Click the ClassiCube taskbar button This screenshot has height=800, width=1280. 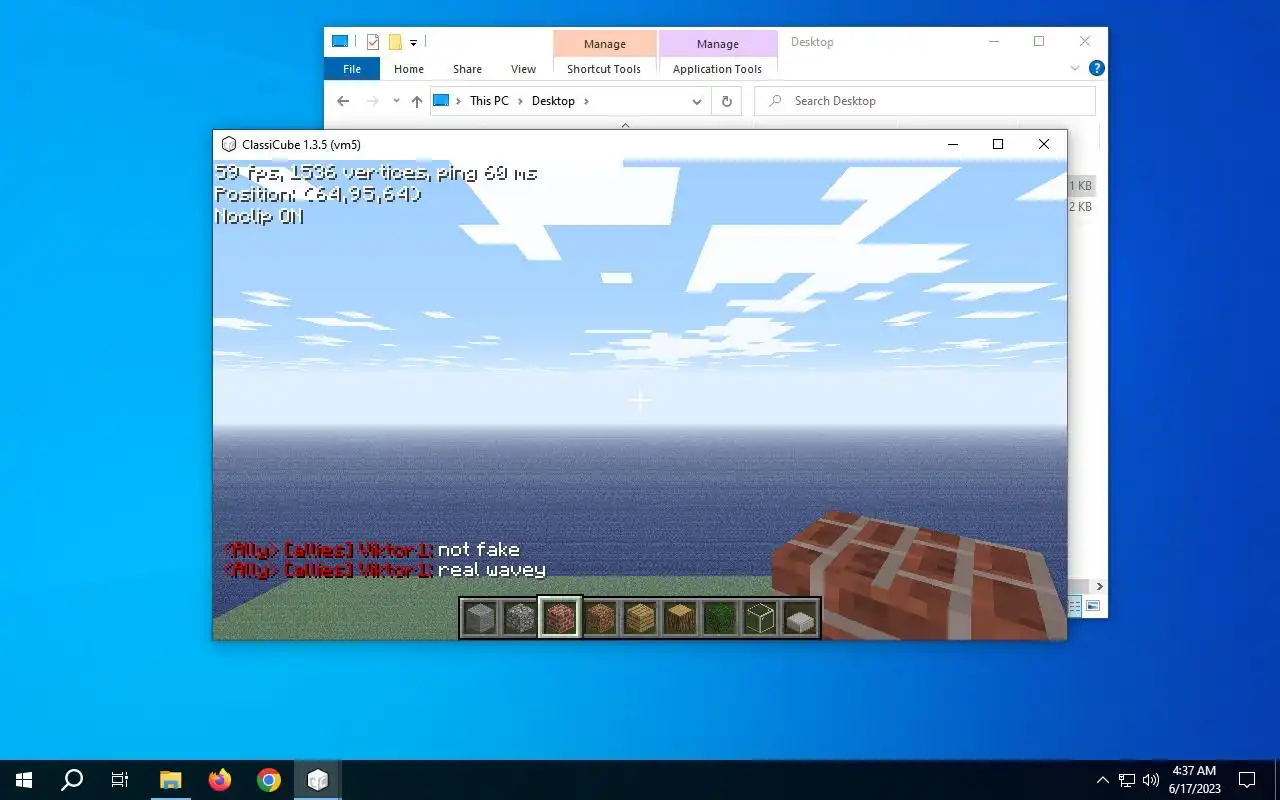317,780
